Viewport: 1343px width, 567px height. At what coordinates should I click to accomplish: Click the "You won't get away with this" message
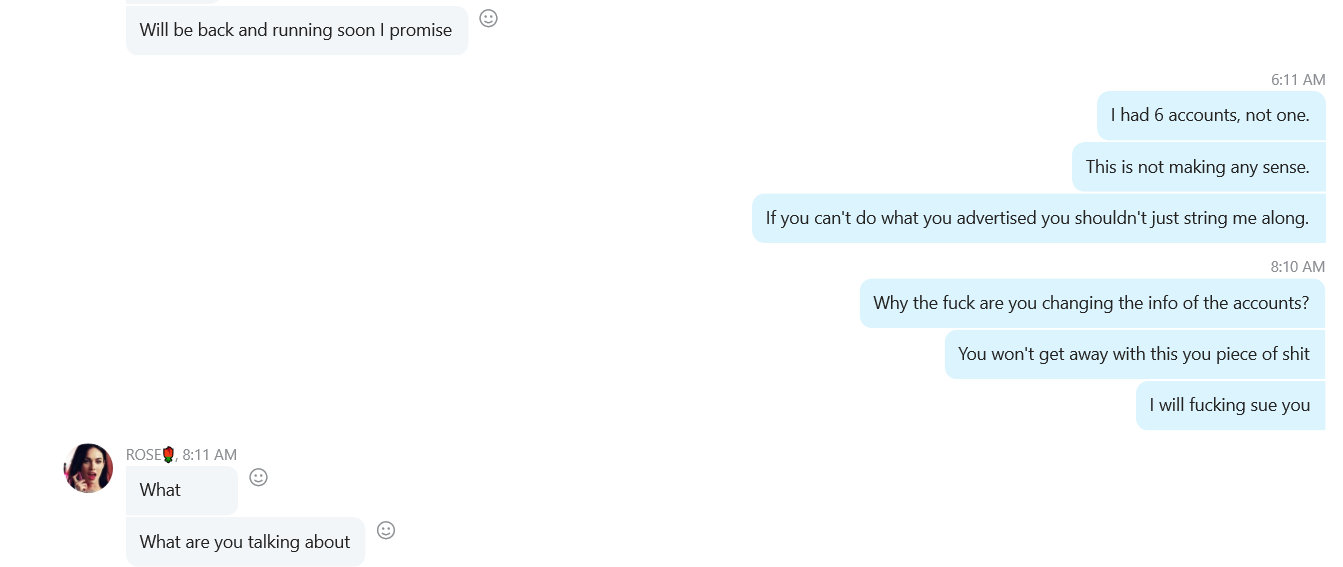[1134, 354]
